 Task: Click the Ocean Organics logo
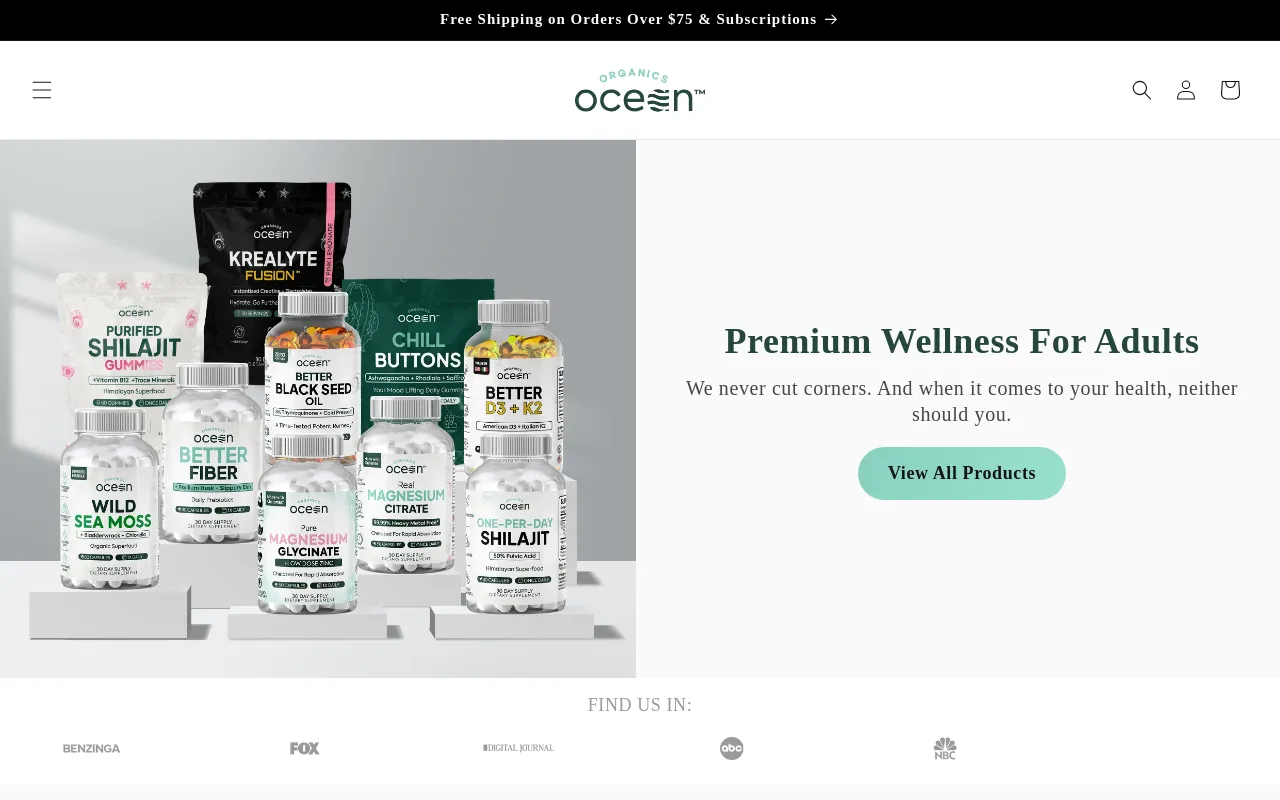(640, 90)
